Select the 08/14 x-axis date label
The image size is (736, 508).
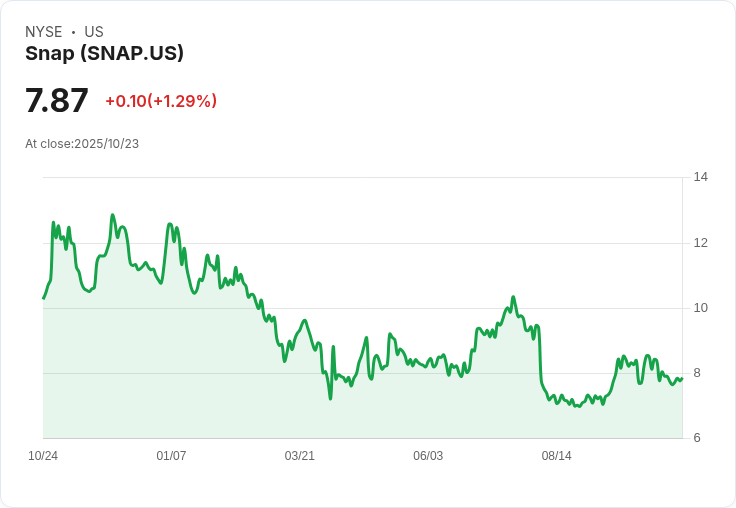point(556,456)
